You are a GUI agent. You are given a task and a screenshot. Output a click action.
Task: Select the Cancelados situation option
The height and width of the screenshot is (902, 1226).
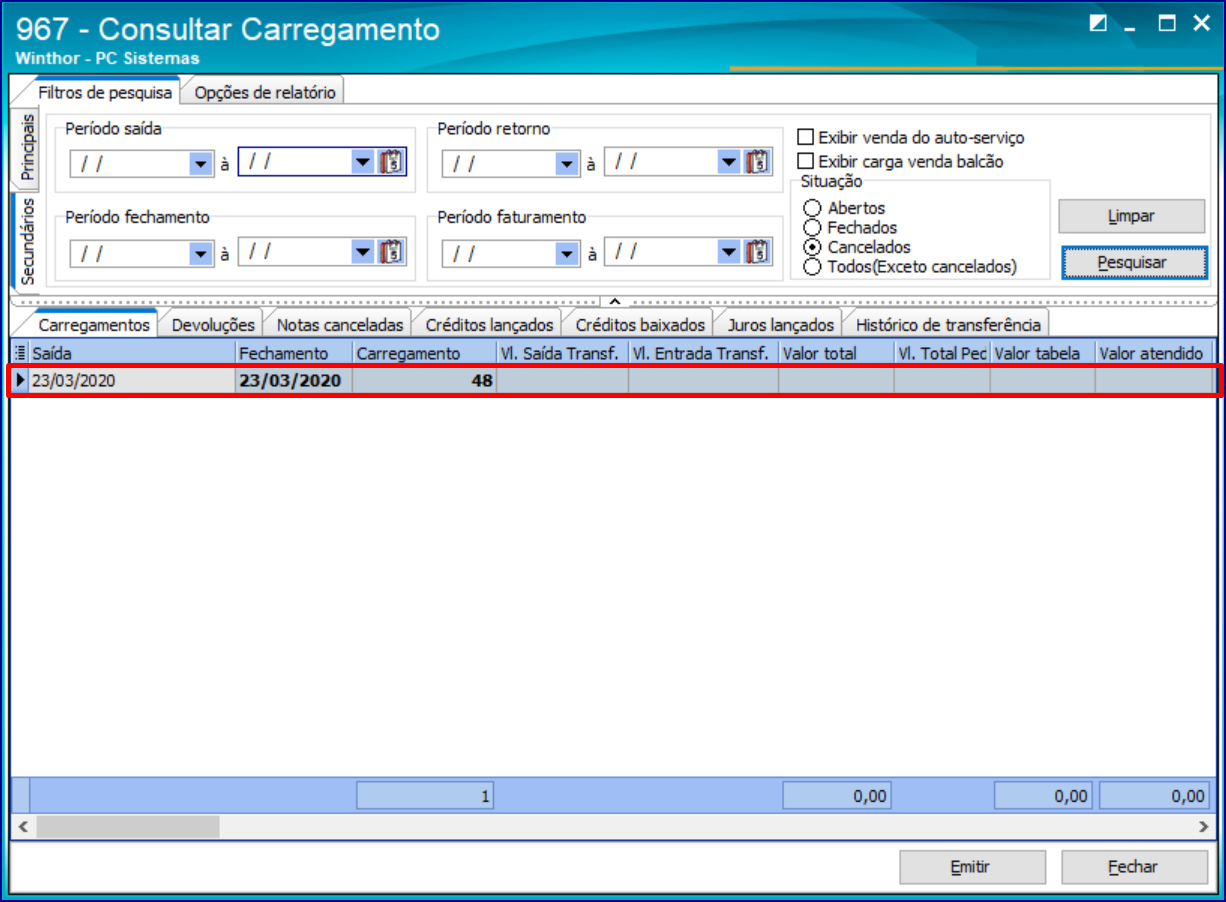tap(812, 247)
